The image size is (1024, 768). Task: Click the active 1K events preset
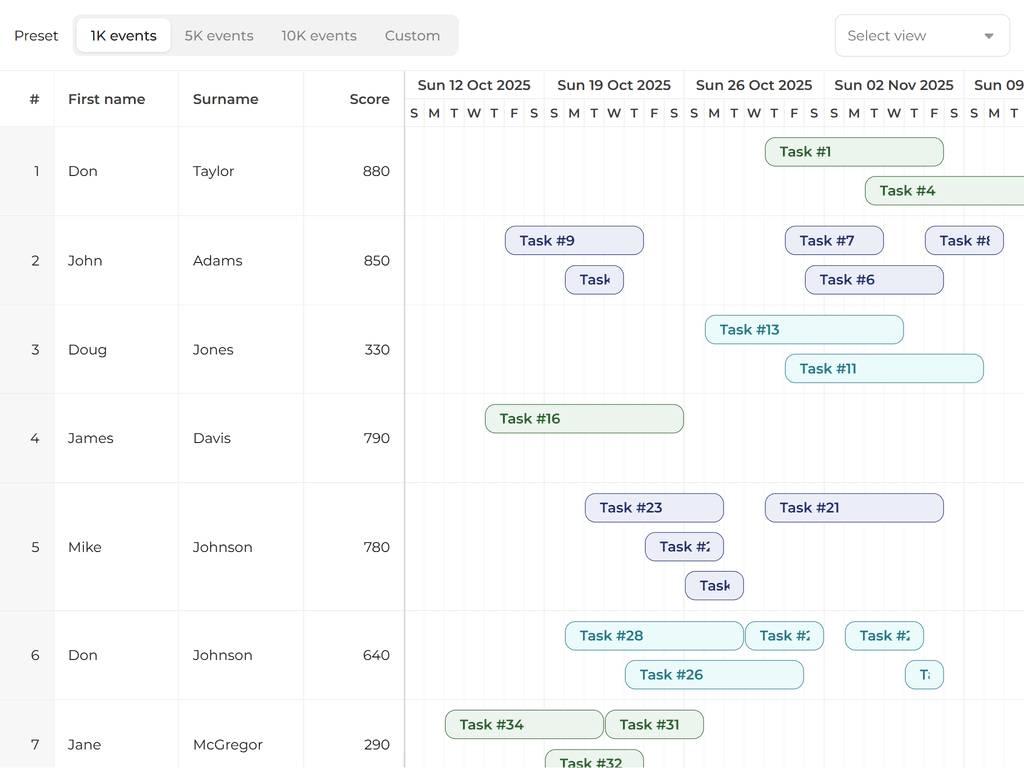point(122,35)
